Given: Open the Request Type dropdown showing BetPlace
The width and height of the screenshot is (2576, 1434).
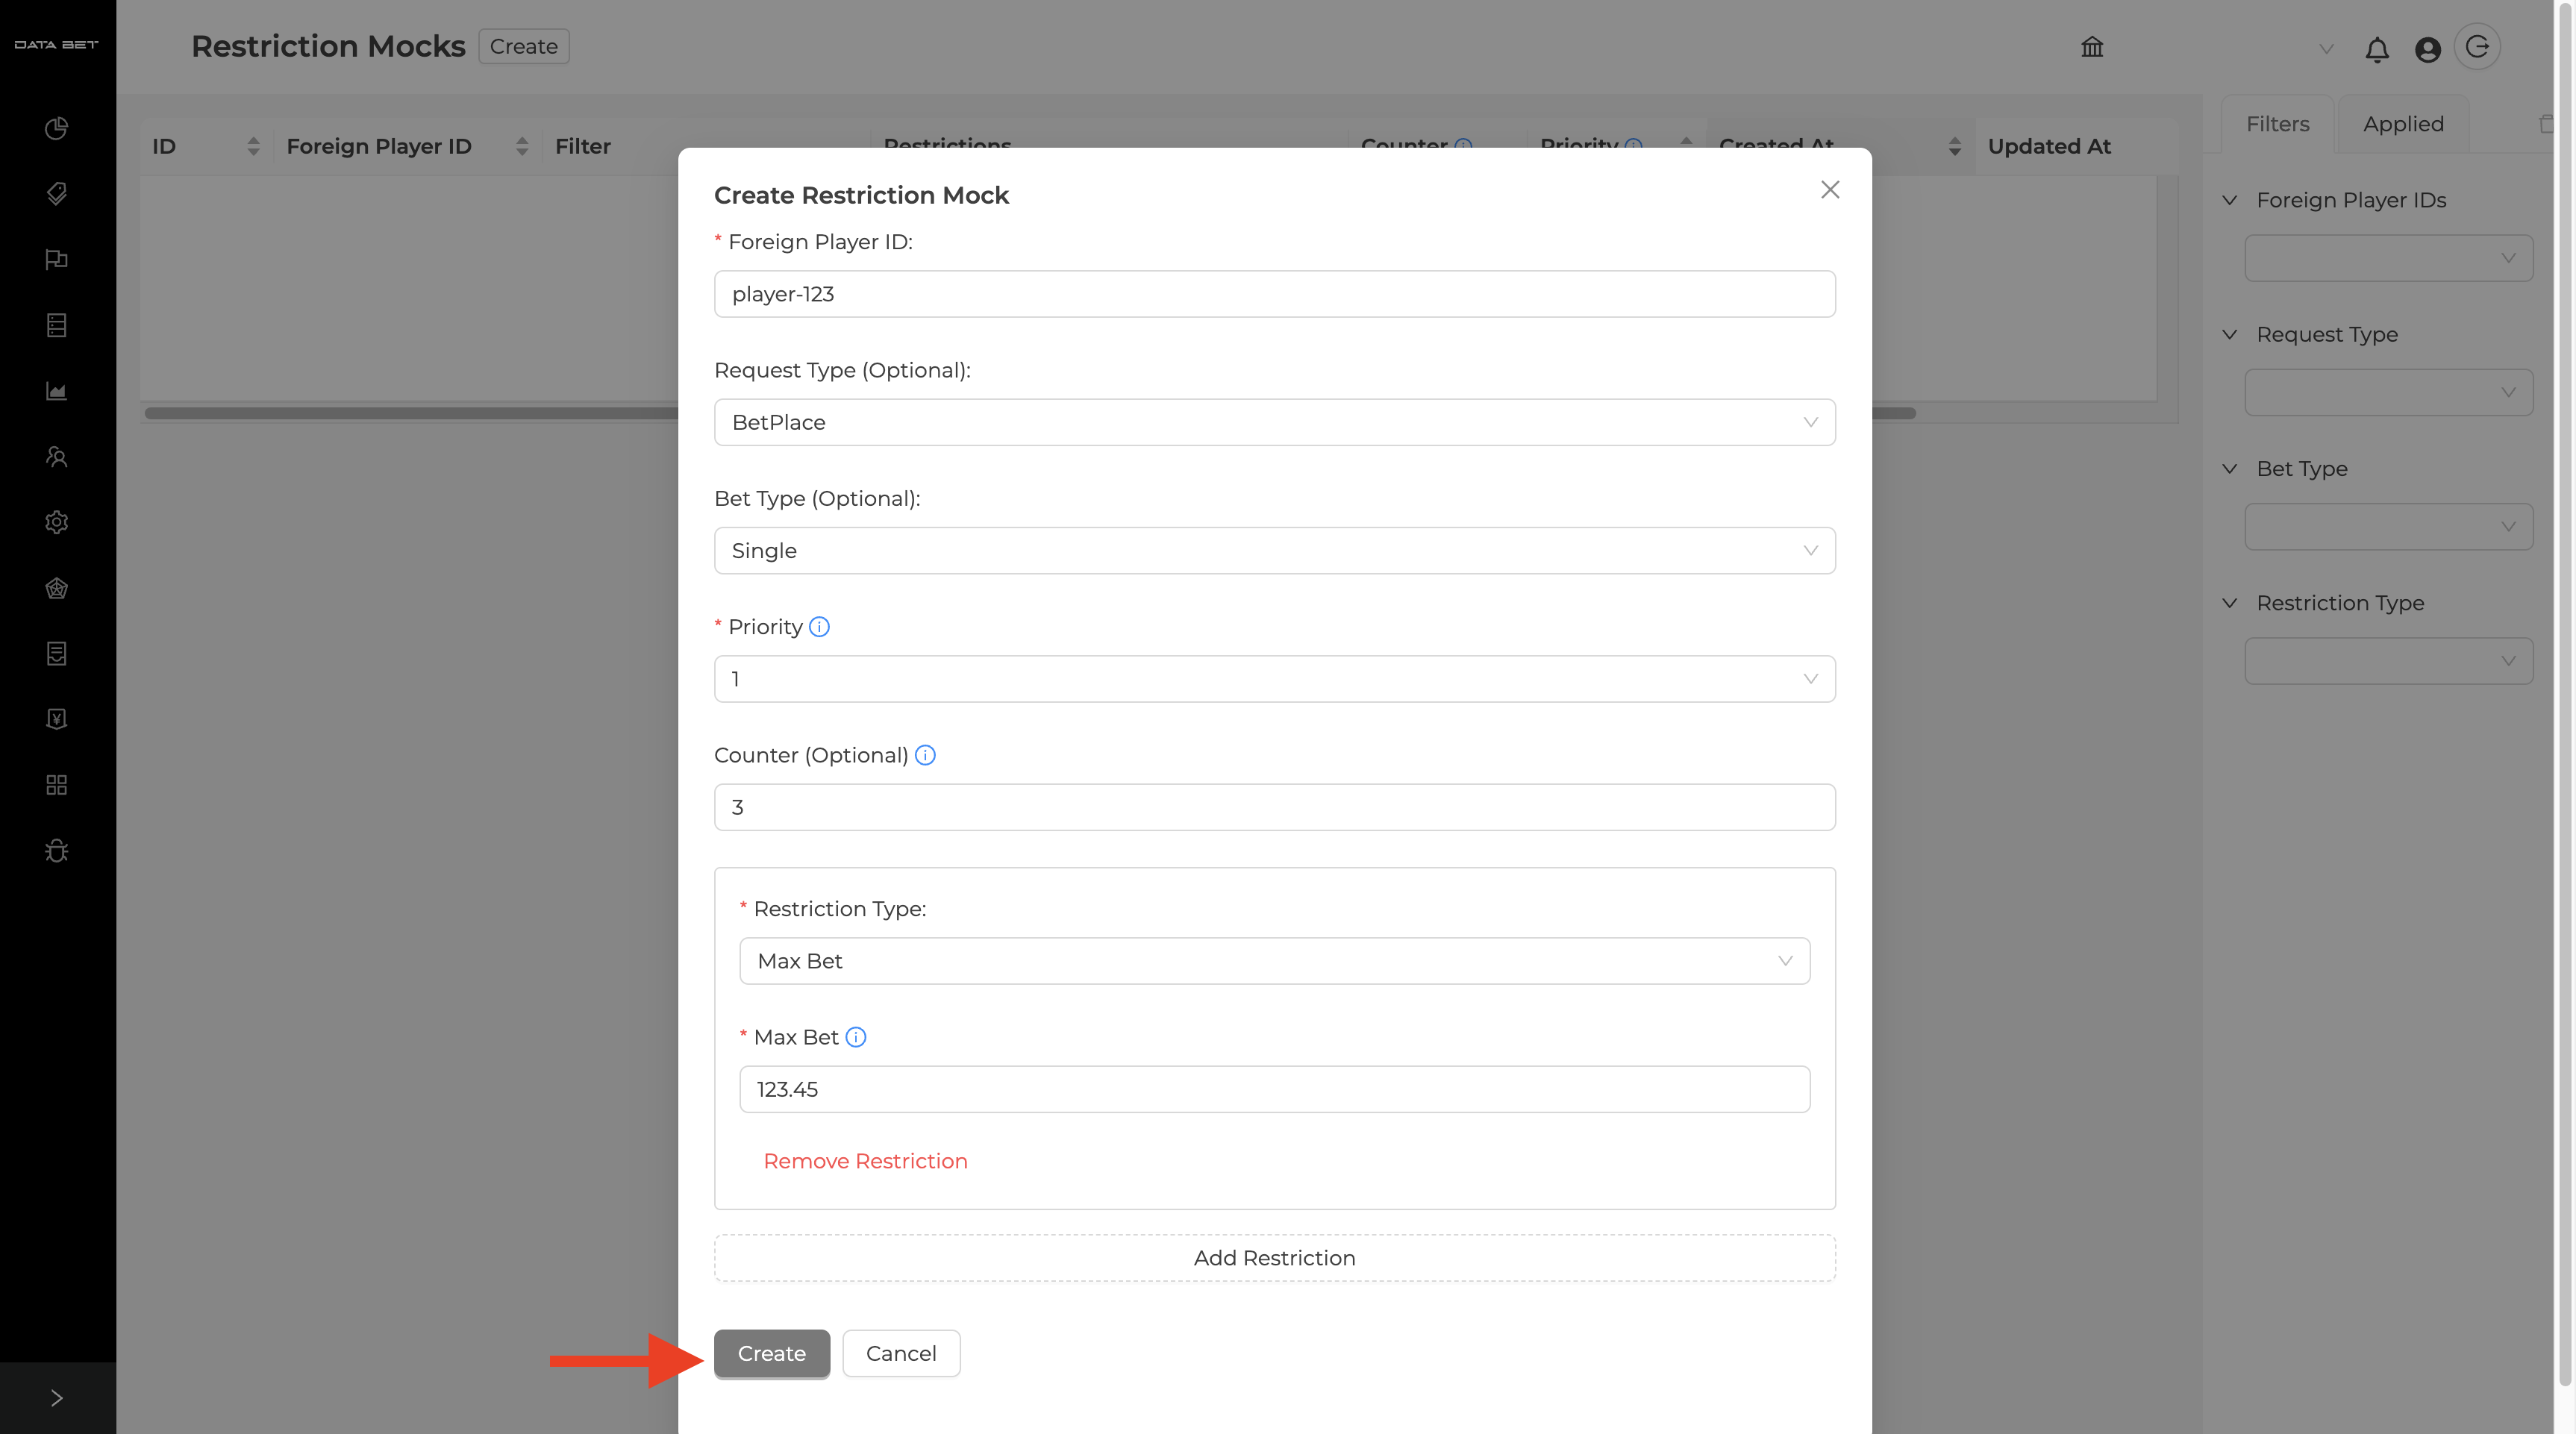Looking at the screenshot, I should (x=1274, y=422).
